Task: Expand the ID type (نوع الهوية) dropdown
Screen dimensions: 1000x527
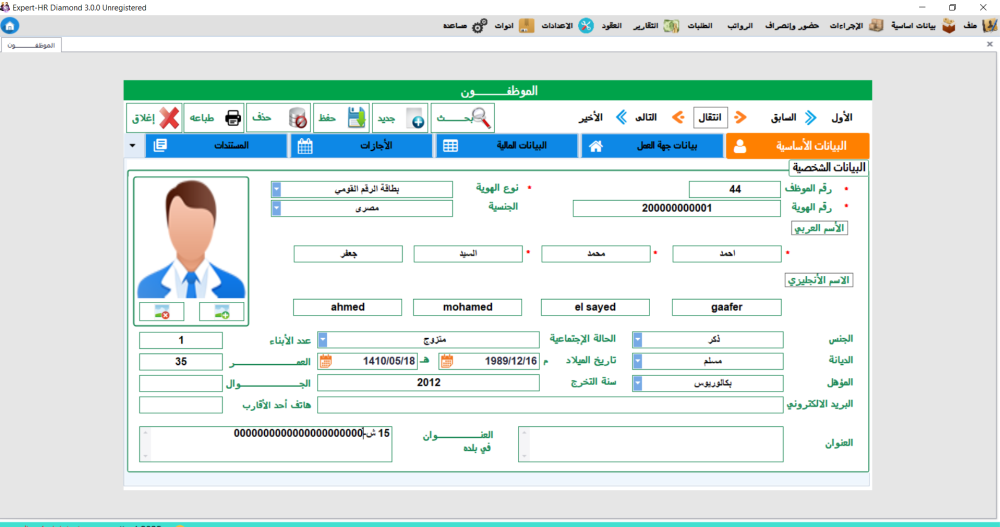Action: 277,188
